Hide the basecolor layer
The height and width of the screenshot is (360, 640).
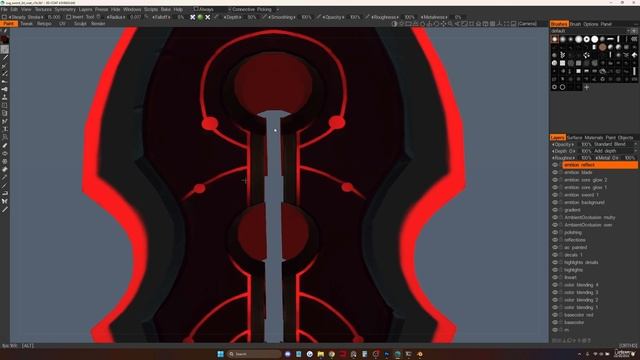pyautogui.click(x=555, y=322)
